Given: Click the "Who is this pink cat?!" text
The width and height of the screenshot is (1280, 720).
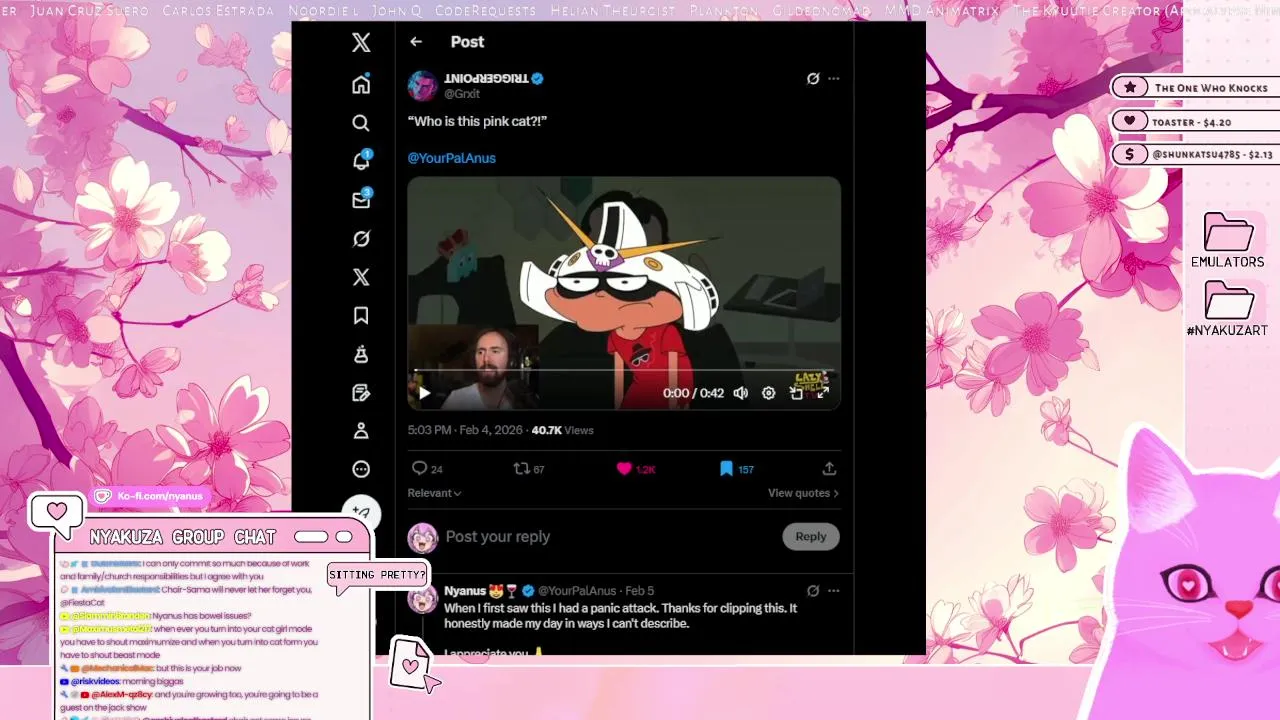Looking at the screenshot, I should pyautogui.click(x=477, y=121).
